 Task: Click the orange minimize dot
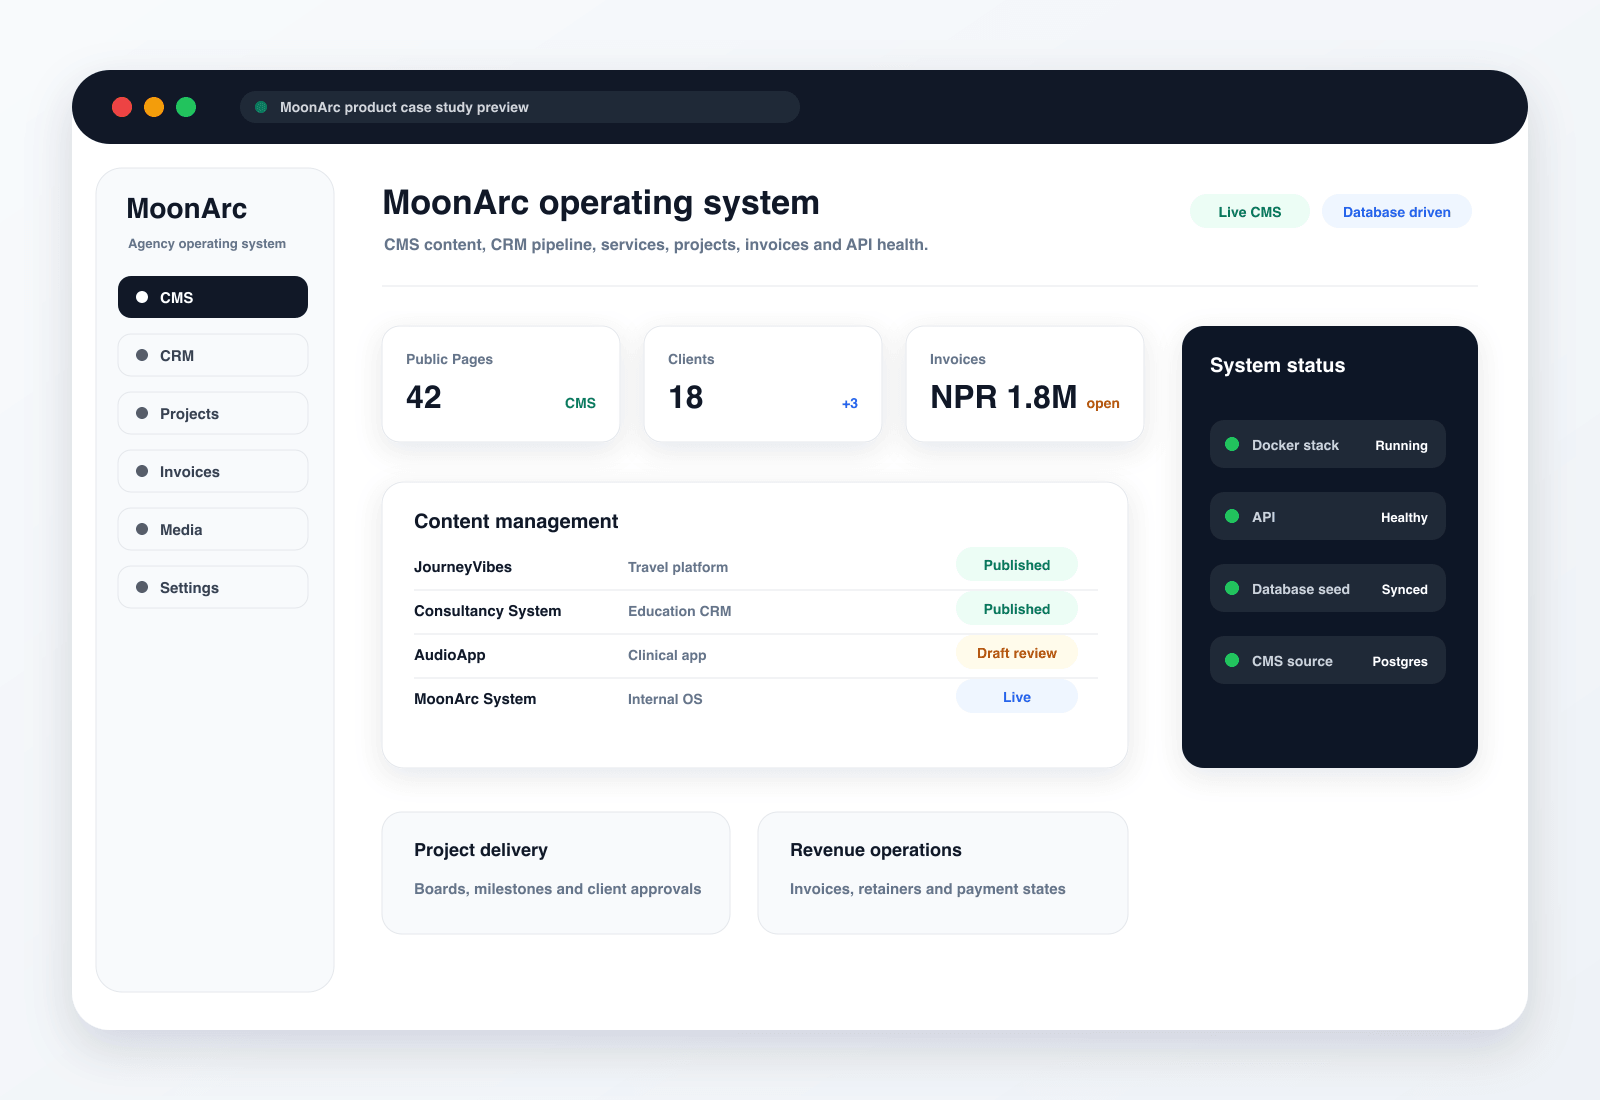pyautogui.click(x=154, y=107)
